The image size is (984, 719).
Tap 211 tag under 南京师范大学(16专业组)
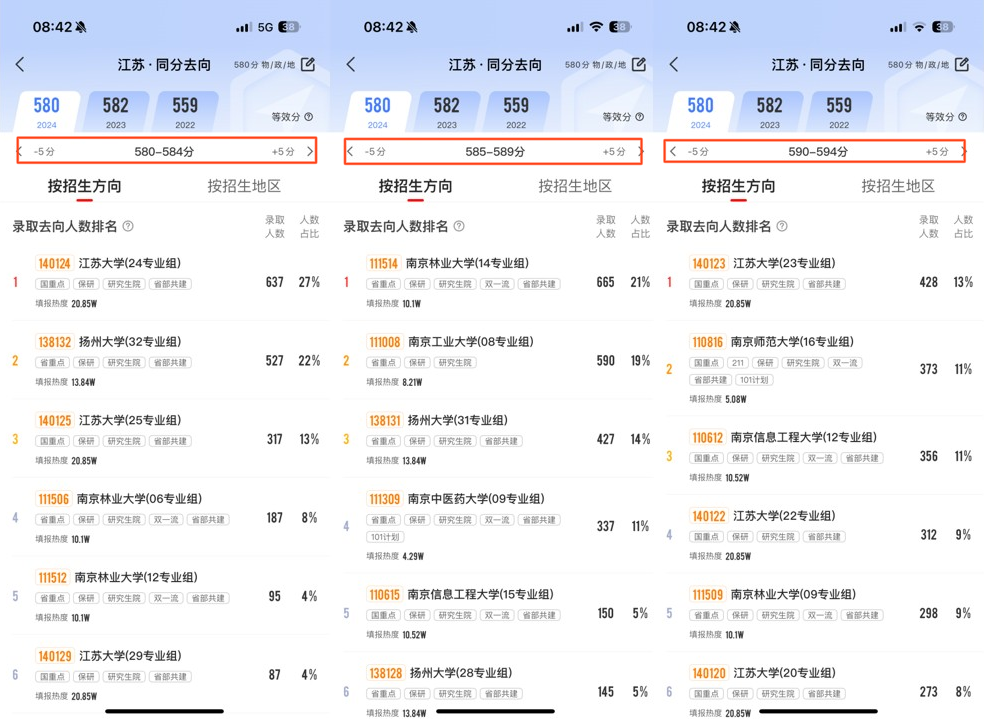pos(738,363)
